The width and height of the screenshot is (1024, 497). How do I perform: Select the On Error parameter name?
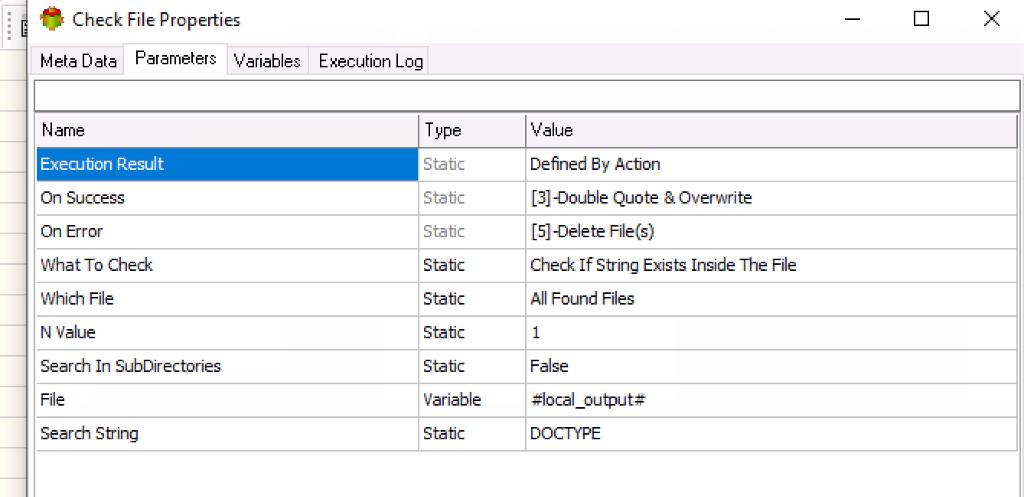227,231
